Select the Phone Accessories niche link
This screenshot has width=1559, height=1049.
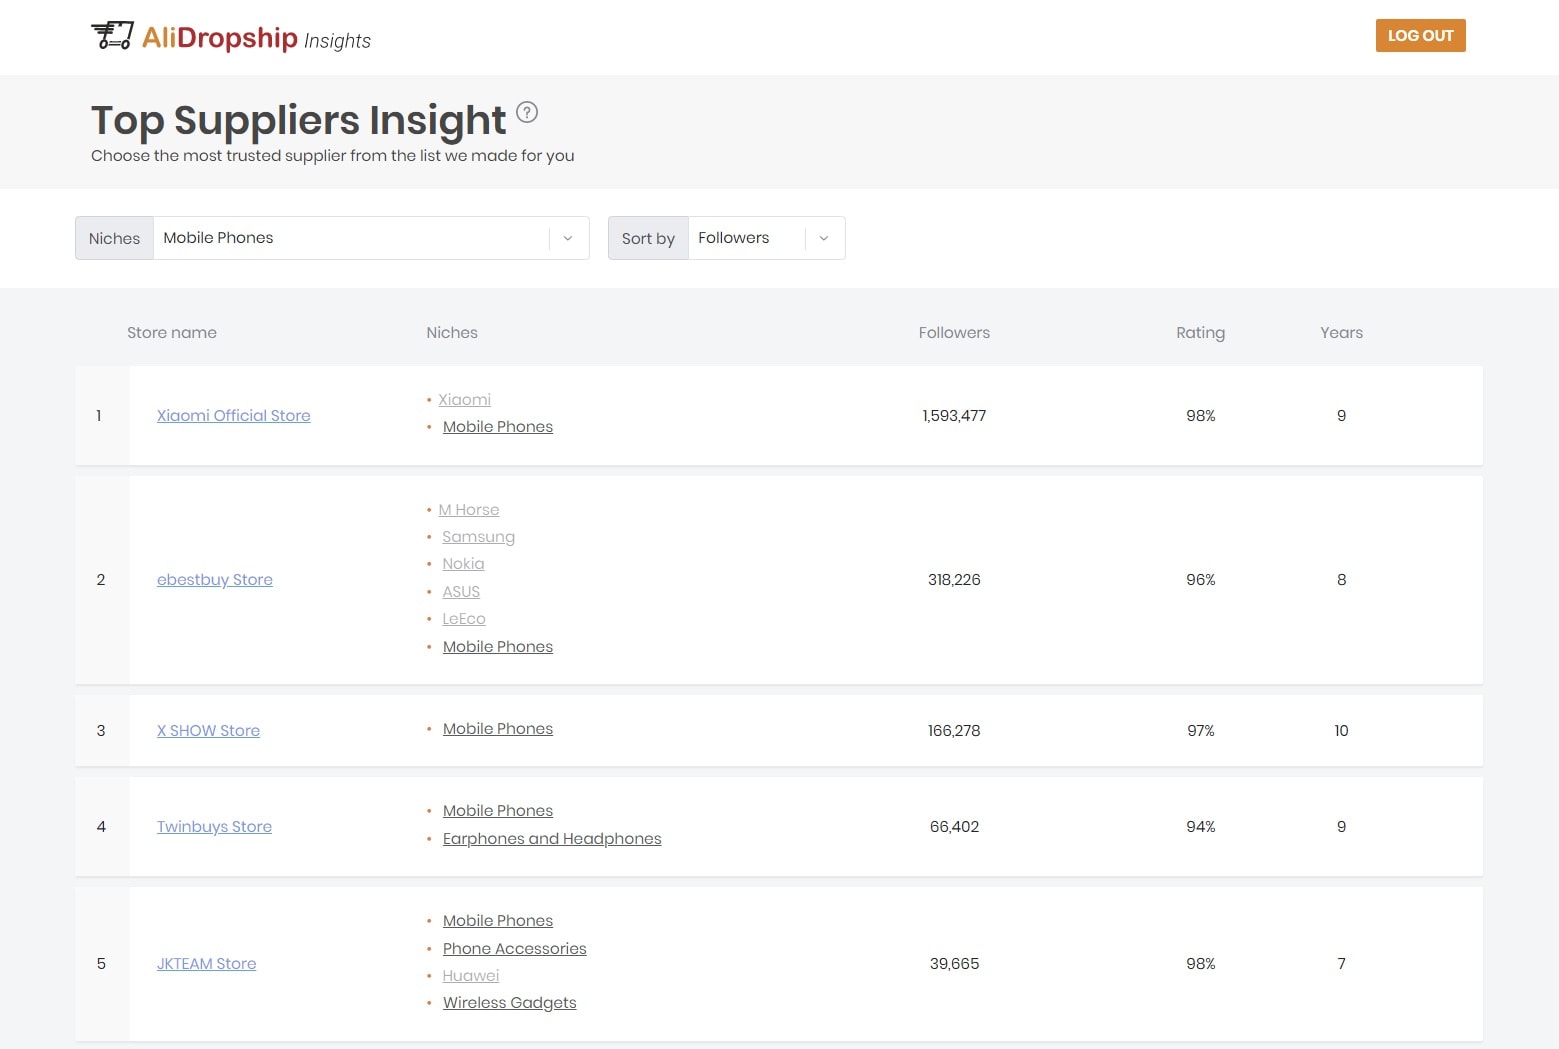click(514, 949)
